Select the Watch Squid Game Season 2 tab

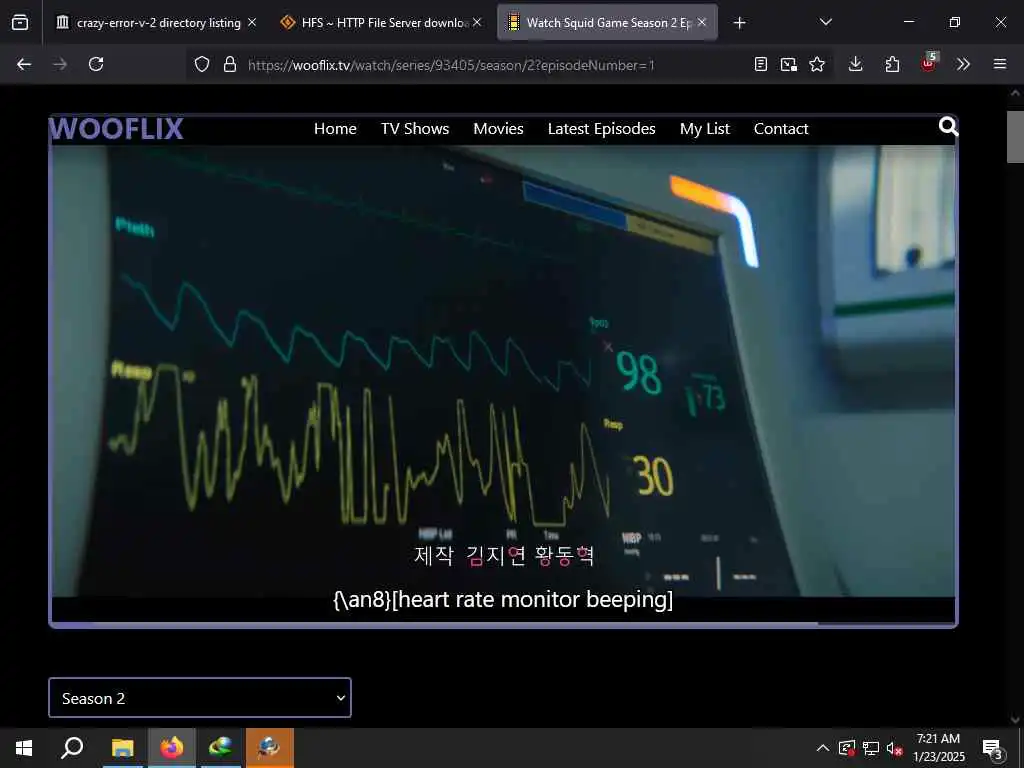pos(607,23)
